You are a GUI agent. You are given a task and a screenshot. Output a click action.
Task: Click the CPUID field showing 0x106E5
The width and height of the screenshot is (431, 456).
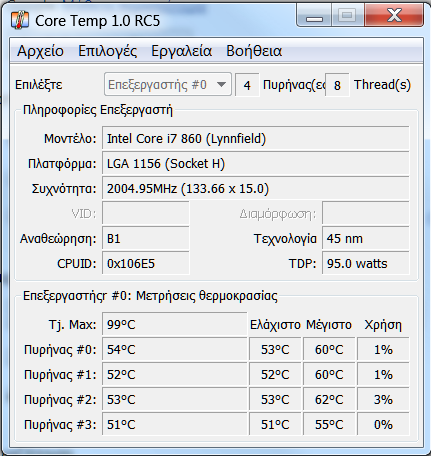(146, 264)
